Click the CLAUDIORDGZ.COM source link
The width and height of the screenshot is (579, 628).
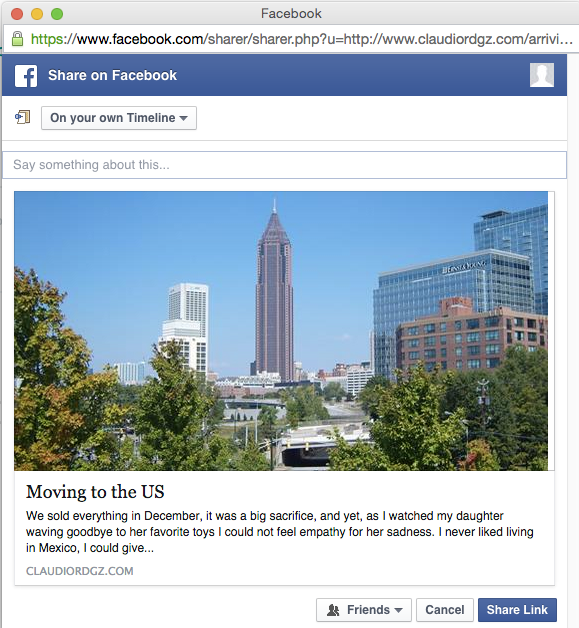80,571
